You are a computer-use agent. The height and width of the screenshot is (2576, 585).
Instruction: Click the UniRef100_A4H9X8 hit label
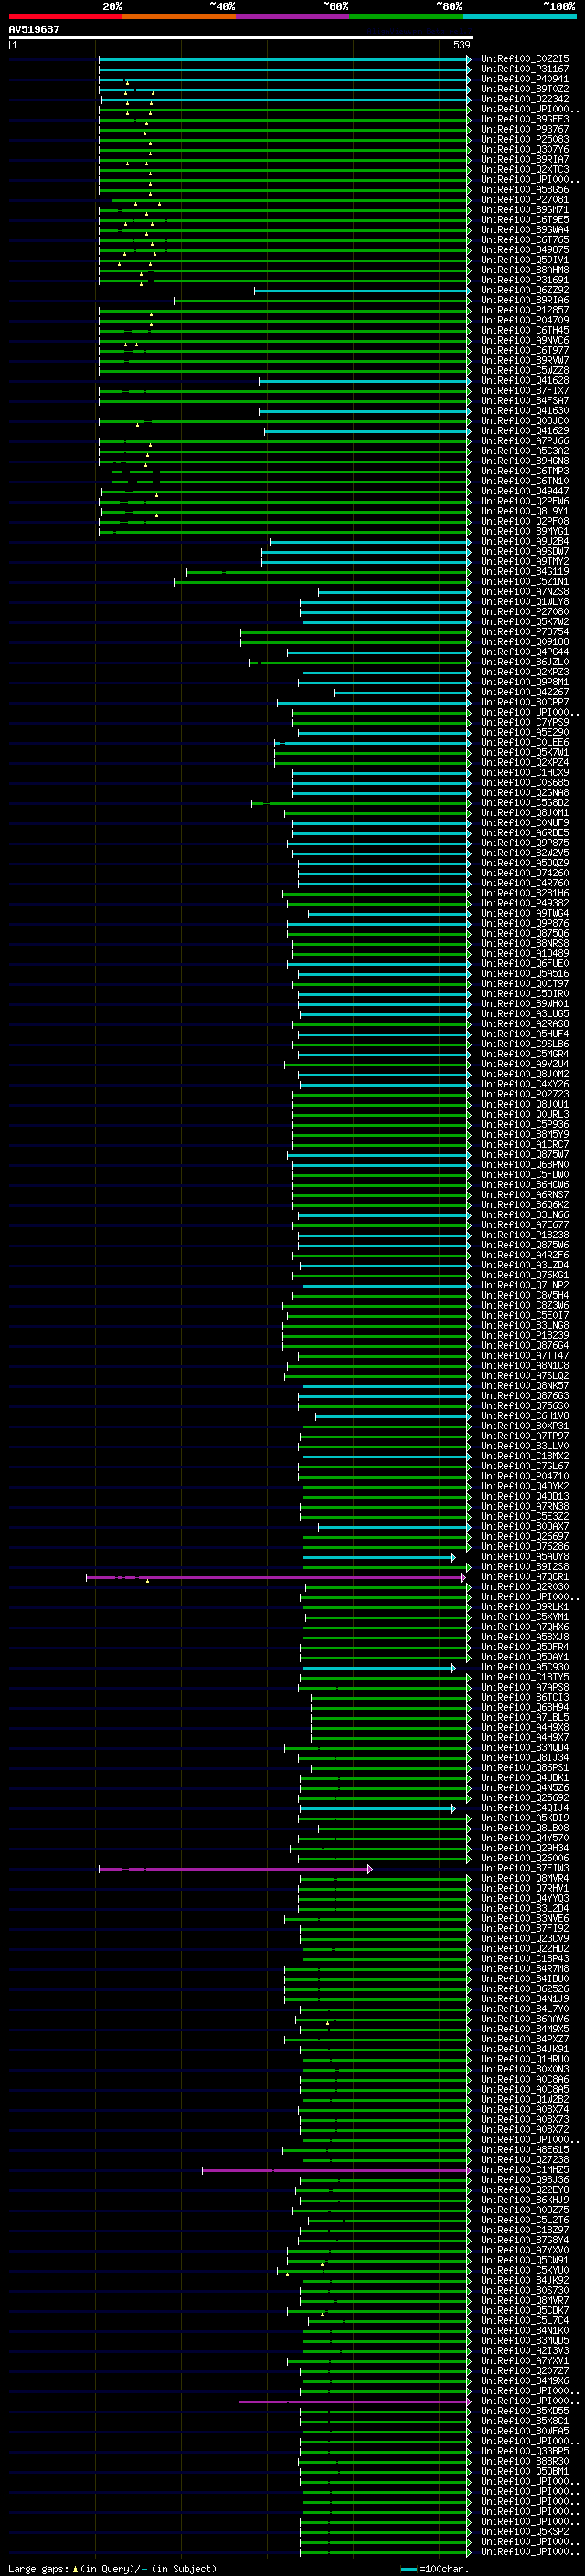[x=525, y=1727]
